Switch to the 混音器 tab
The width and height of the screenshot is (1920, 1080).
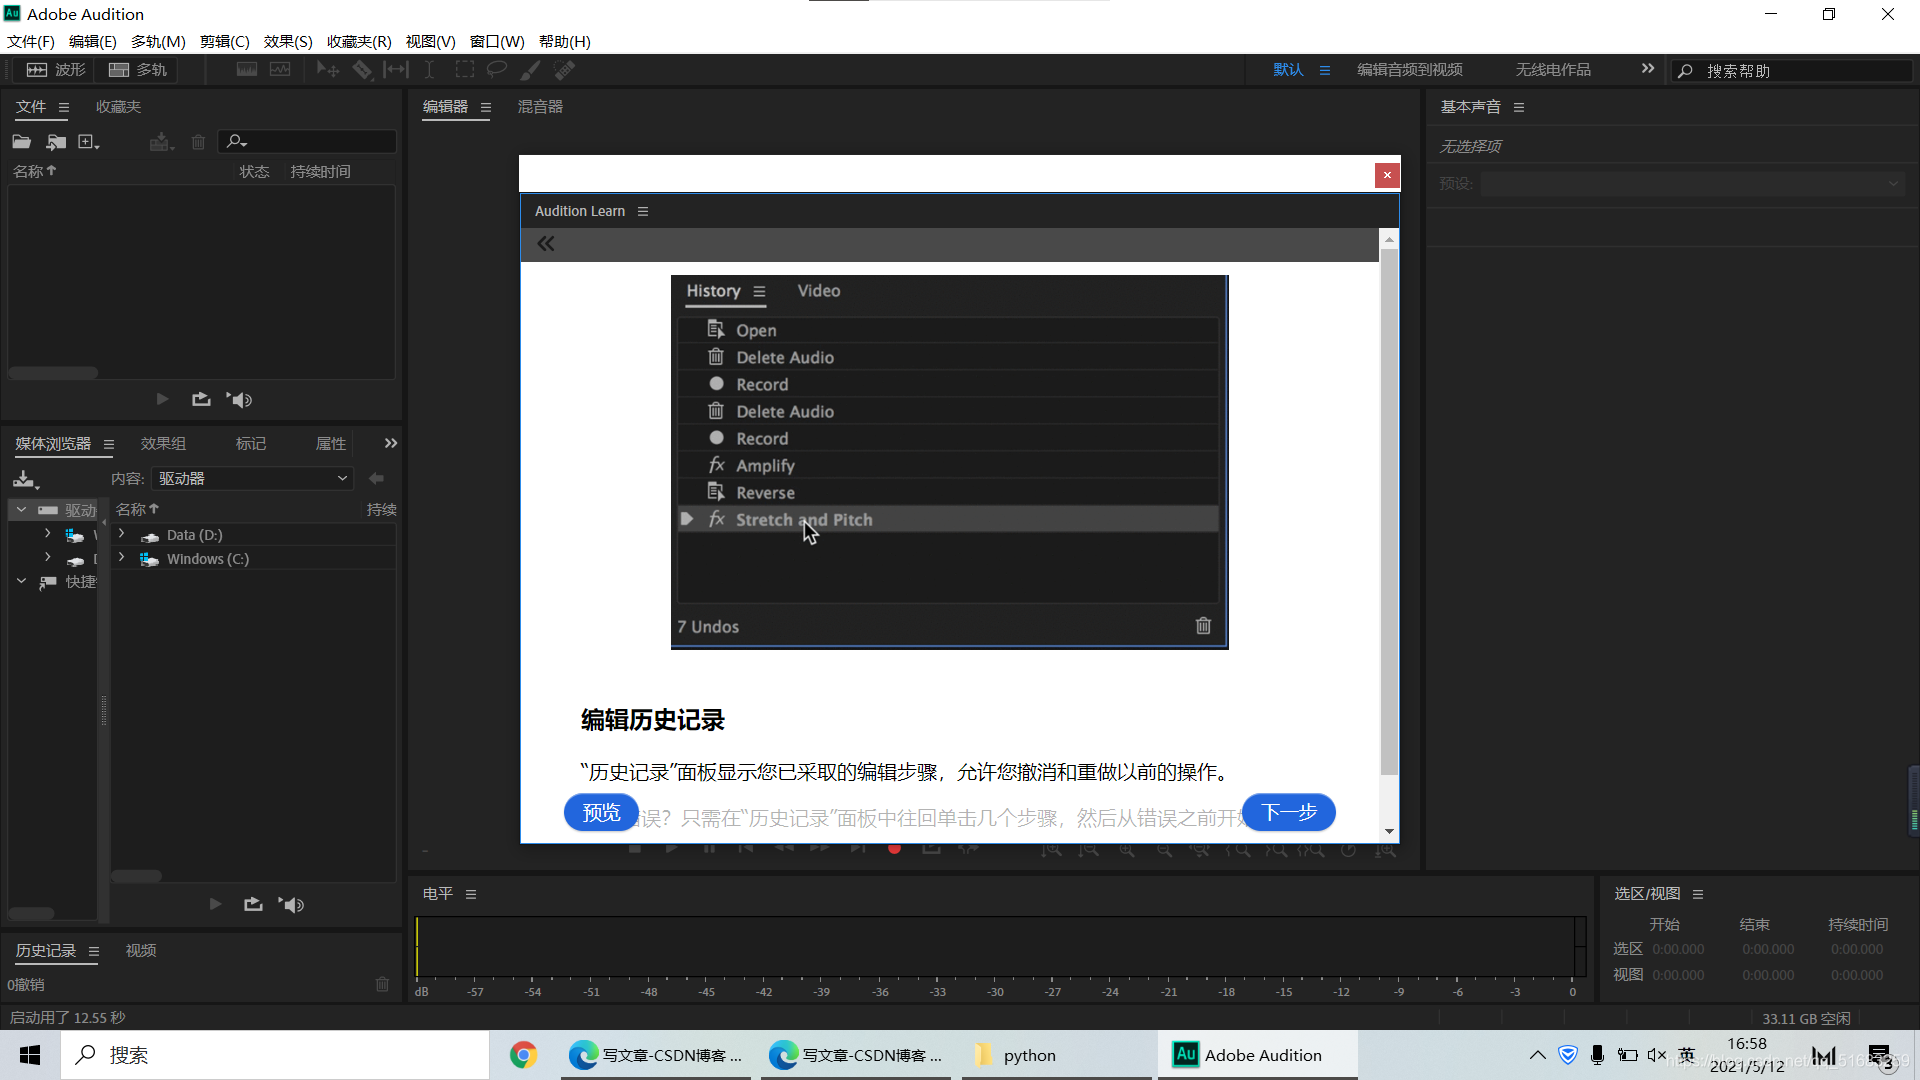pos(540,107)
